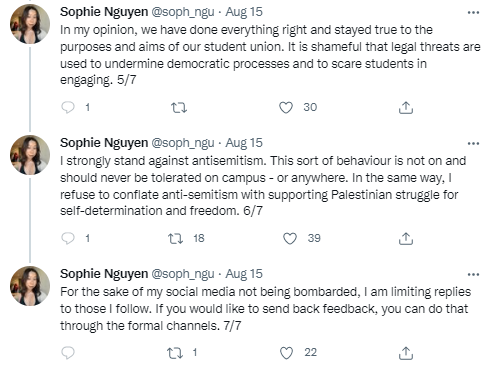Reply to the 5/7 tweet
This screenshot has width=491, height=367.
click(68, 107)
